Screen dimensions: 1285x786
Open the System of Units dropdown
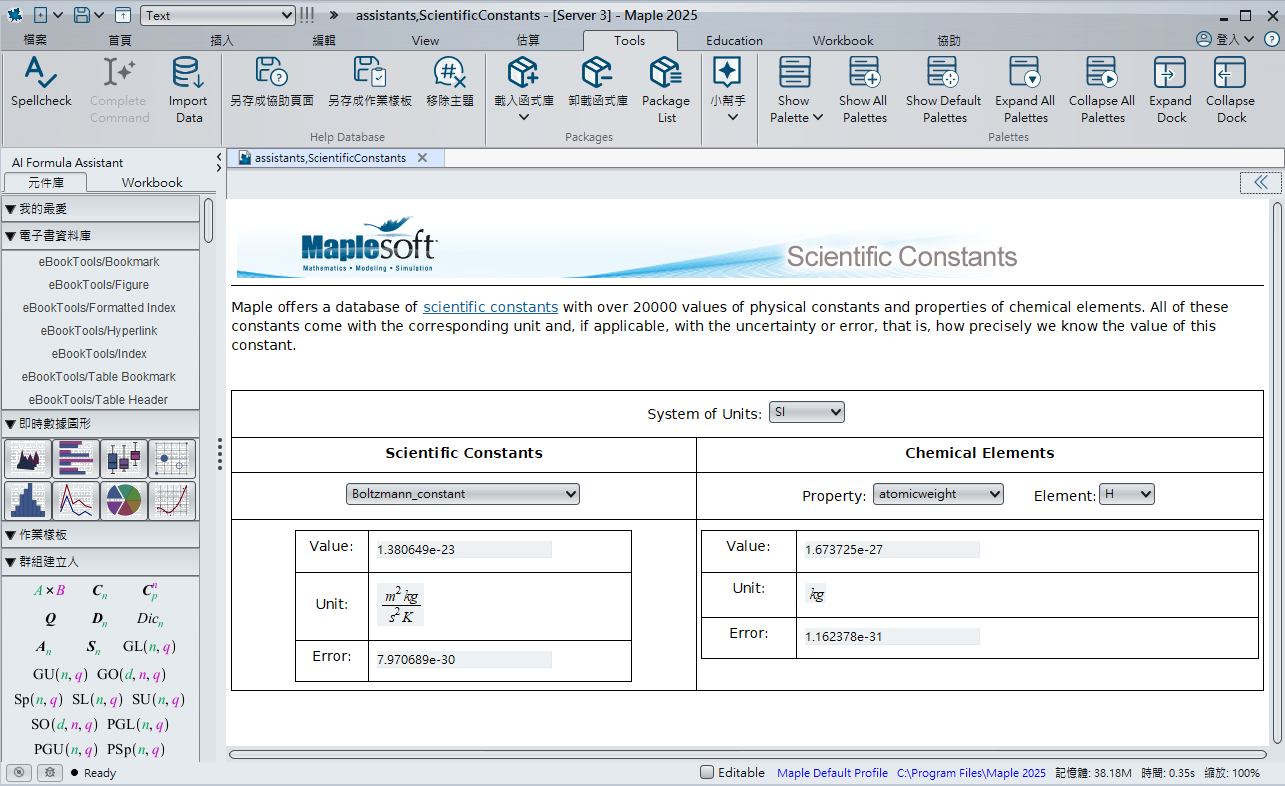coord(806,412)
